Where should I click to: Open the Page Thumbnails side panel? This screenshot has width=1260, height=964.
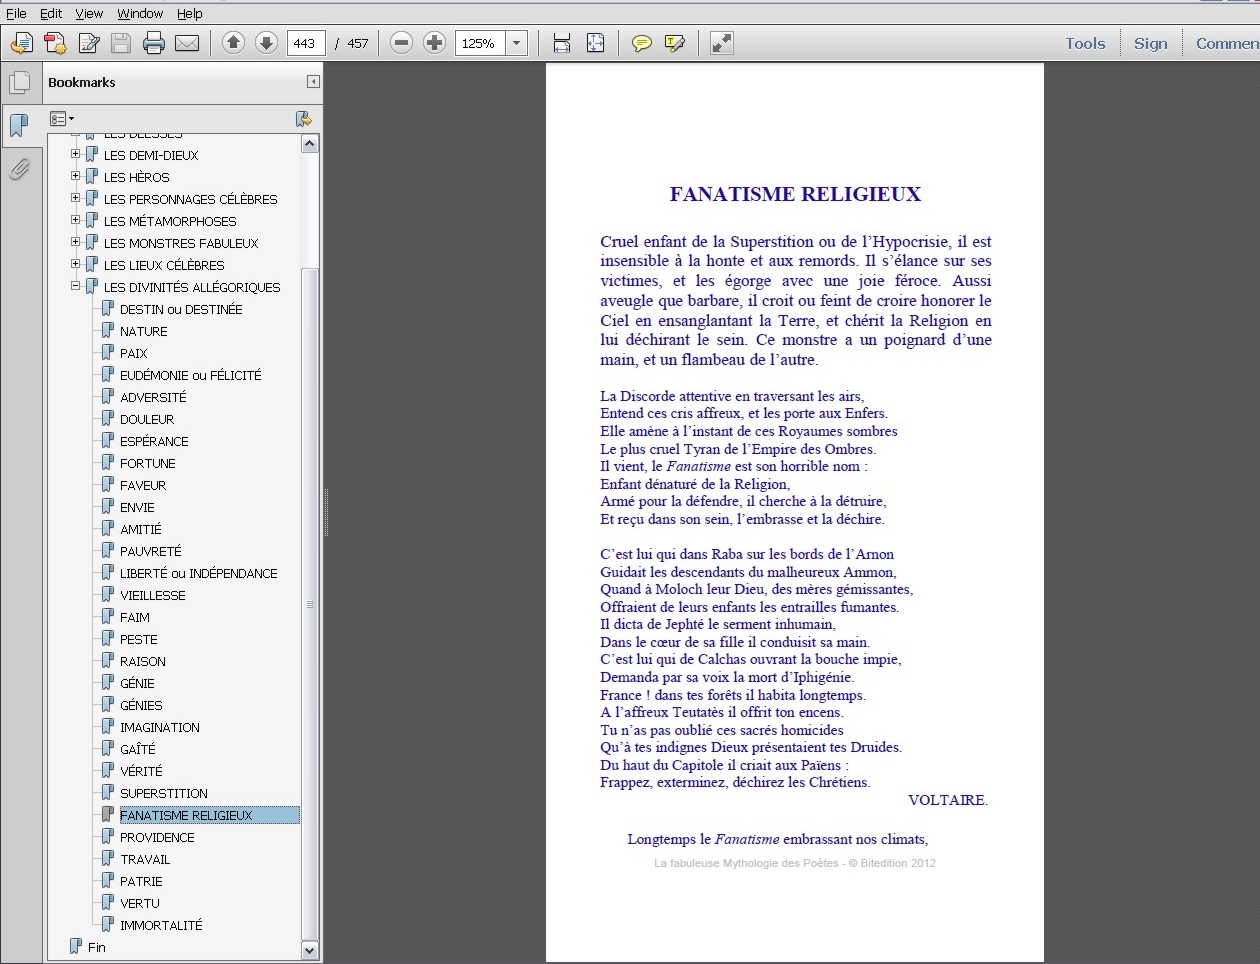click(19, 83)
